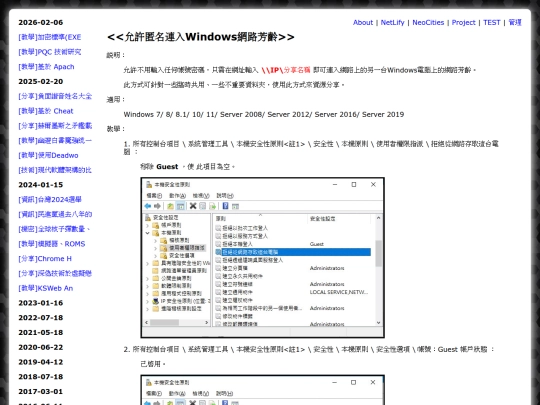Viewport: 540px width, 405px height.
Task: Expand the 2021-05-18 date group
Action: (41, 332)
